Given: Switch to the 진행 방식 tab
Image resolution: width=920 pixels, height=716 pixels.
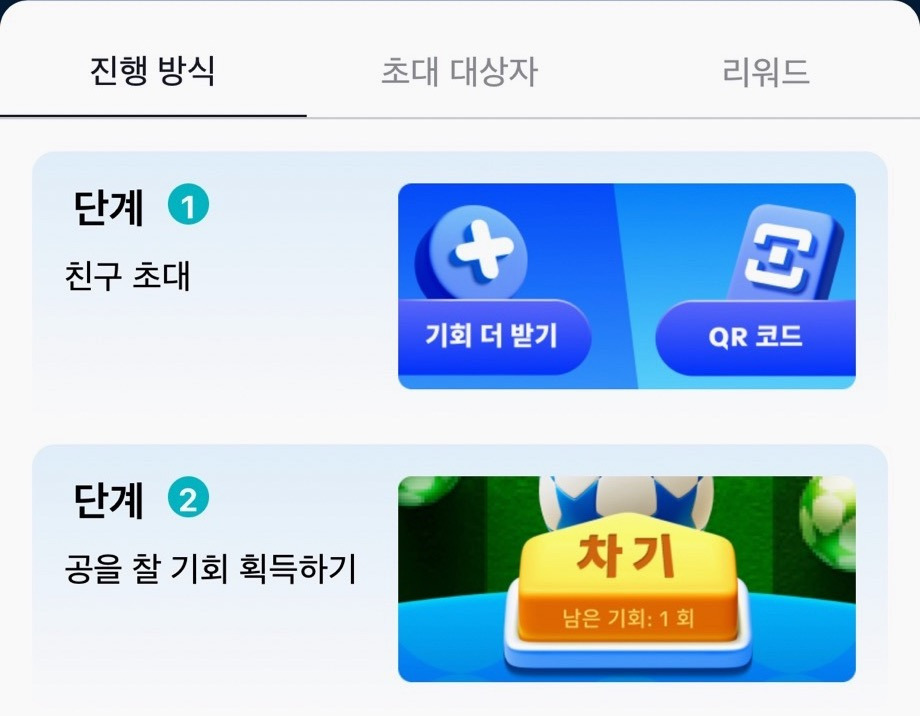Looking at the screenshot, I should [153, 71].
